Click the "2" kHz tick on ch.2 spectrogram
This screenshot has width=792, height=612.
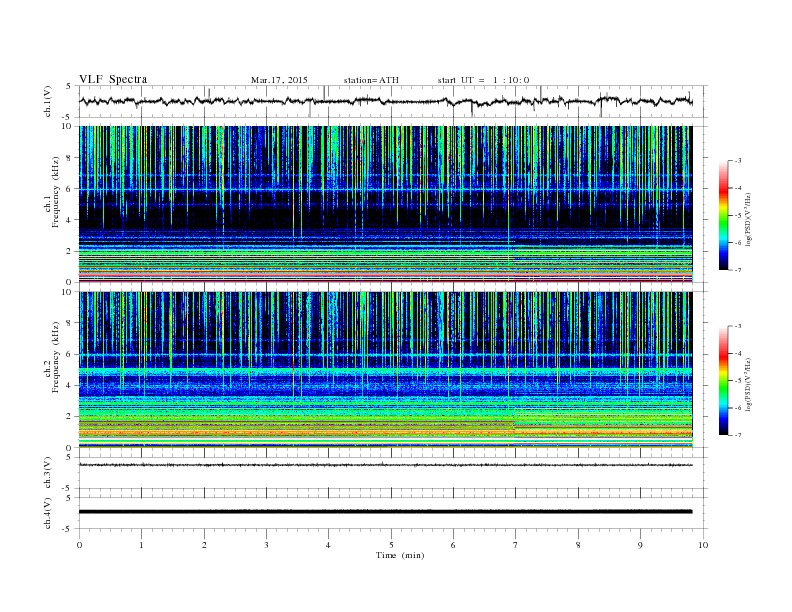tap(69, 417)
